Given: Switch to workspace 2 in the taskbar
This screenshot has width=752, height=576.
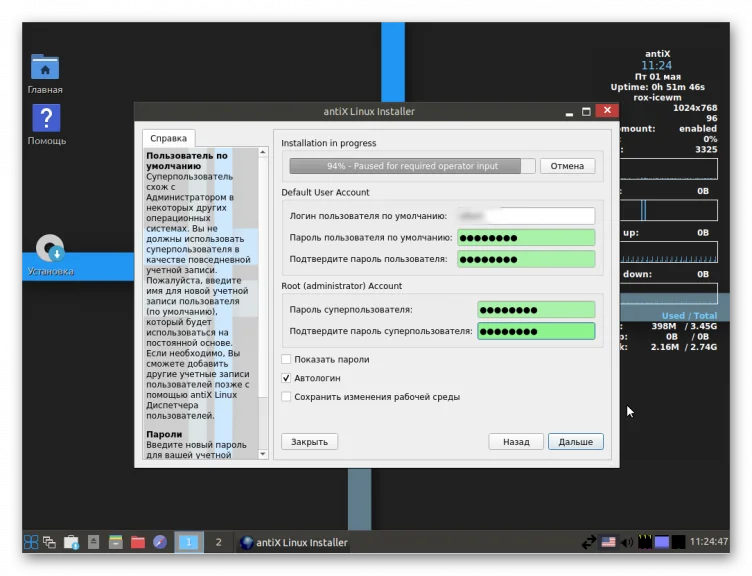Looking at the screenshot, I should [x=218, y=542].
